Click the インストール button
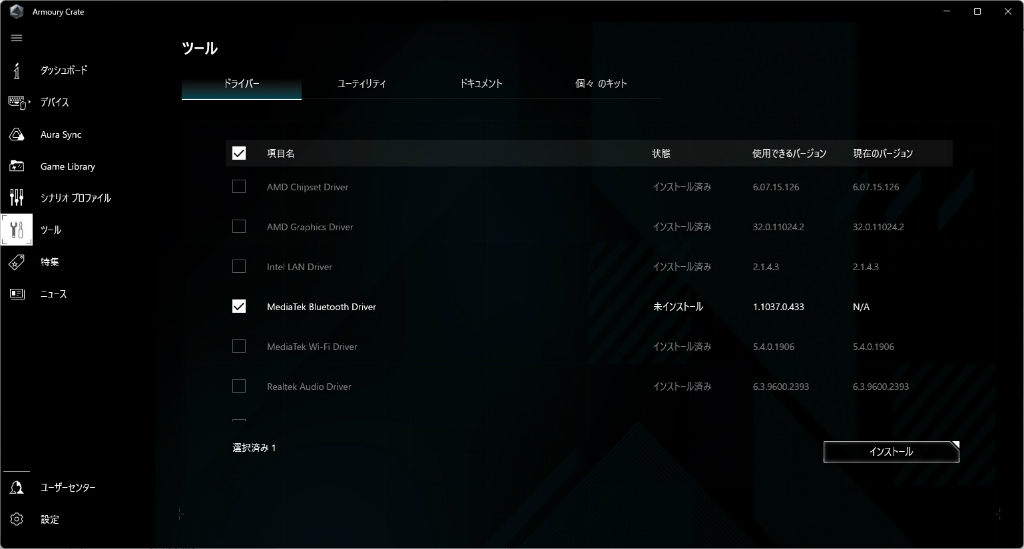Viewport: 1024px width, 549px height. [x=891, y=452]
